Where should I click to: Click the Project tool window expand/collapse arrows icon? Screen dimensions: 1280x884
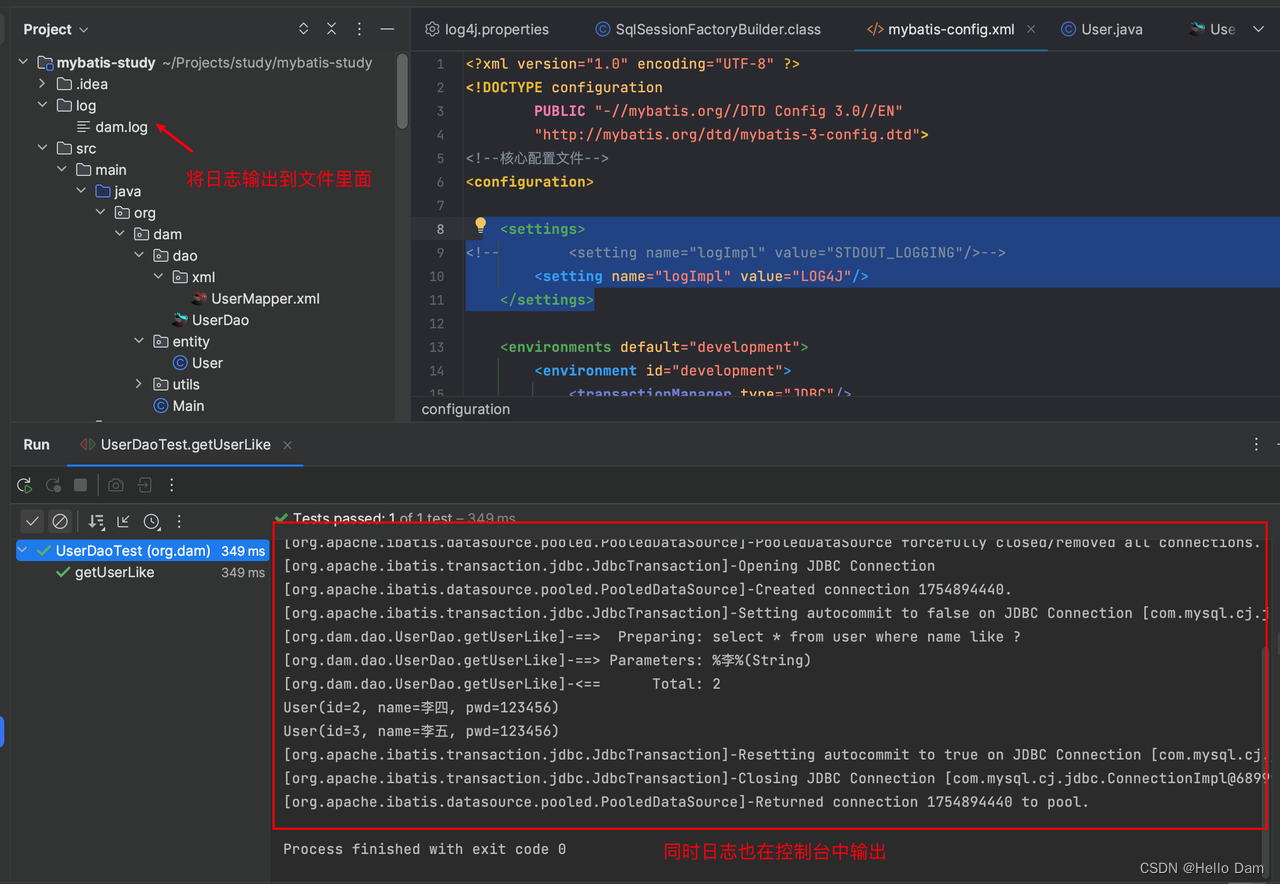pyautogui.click(x=303, y=29)
